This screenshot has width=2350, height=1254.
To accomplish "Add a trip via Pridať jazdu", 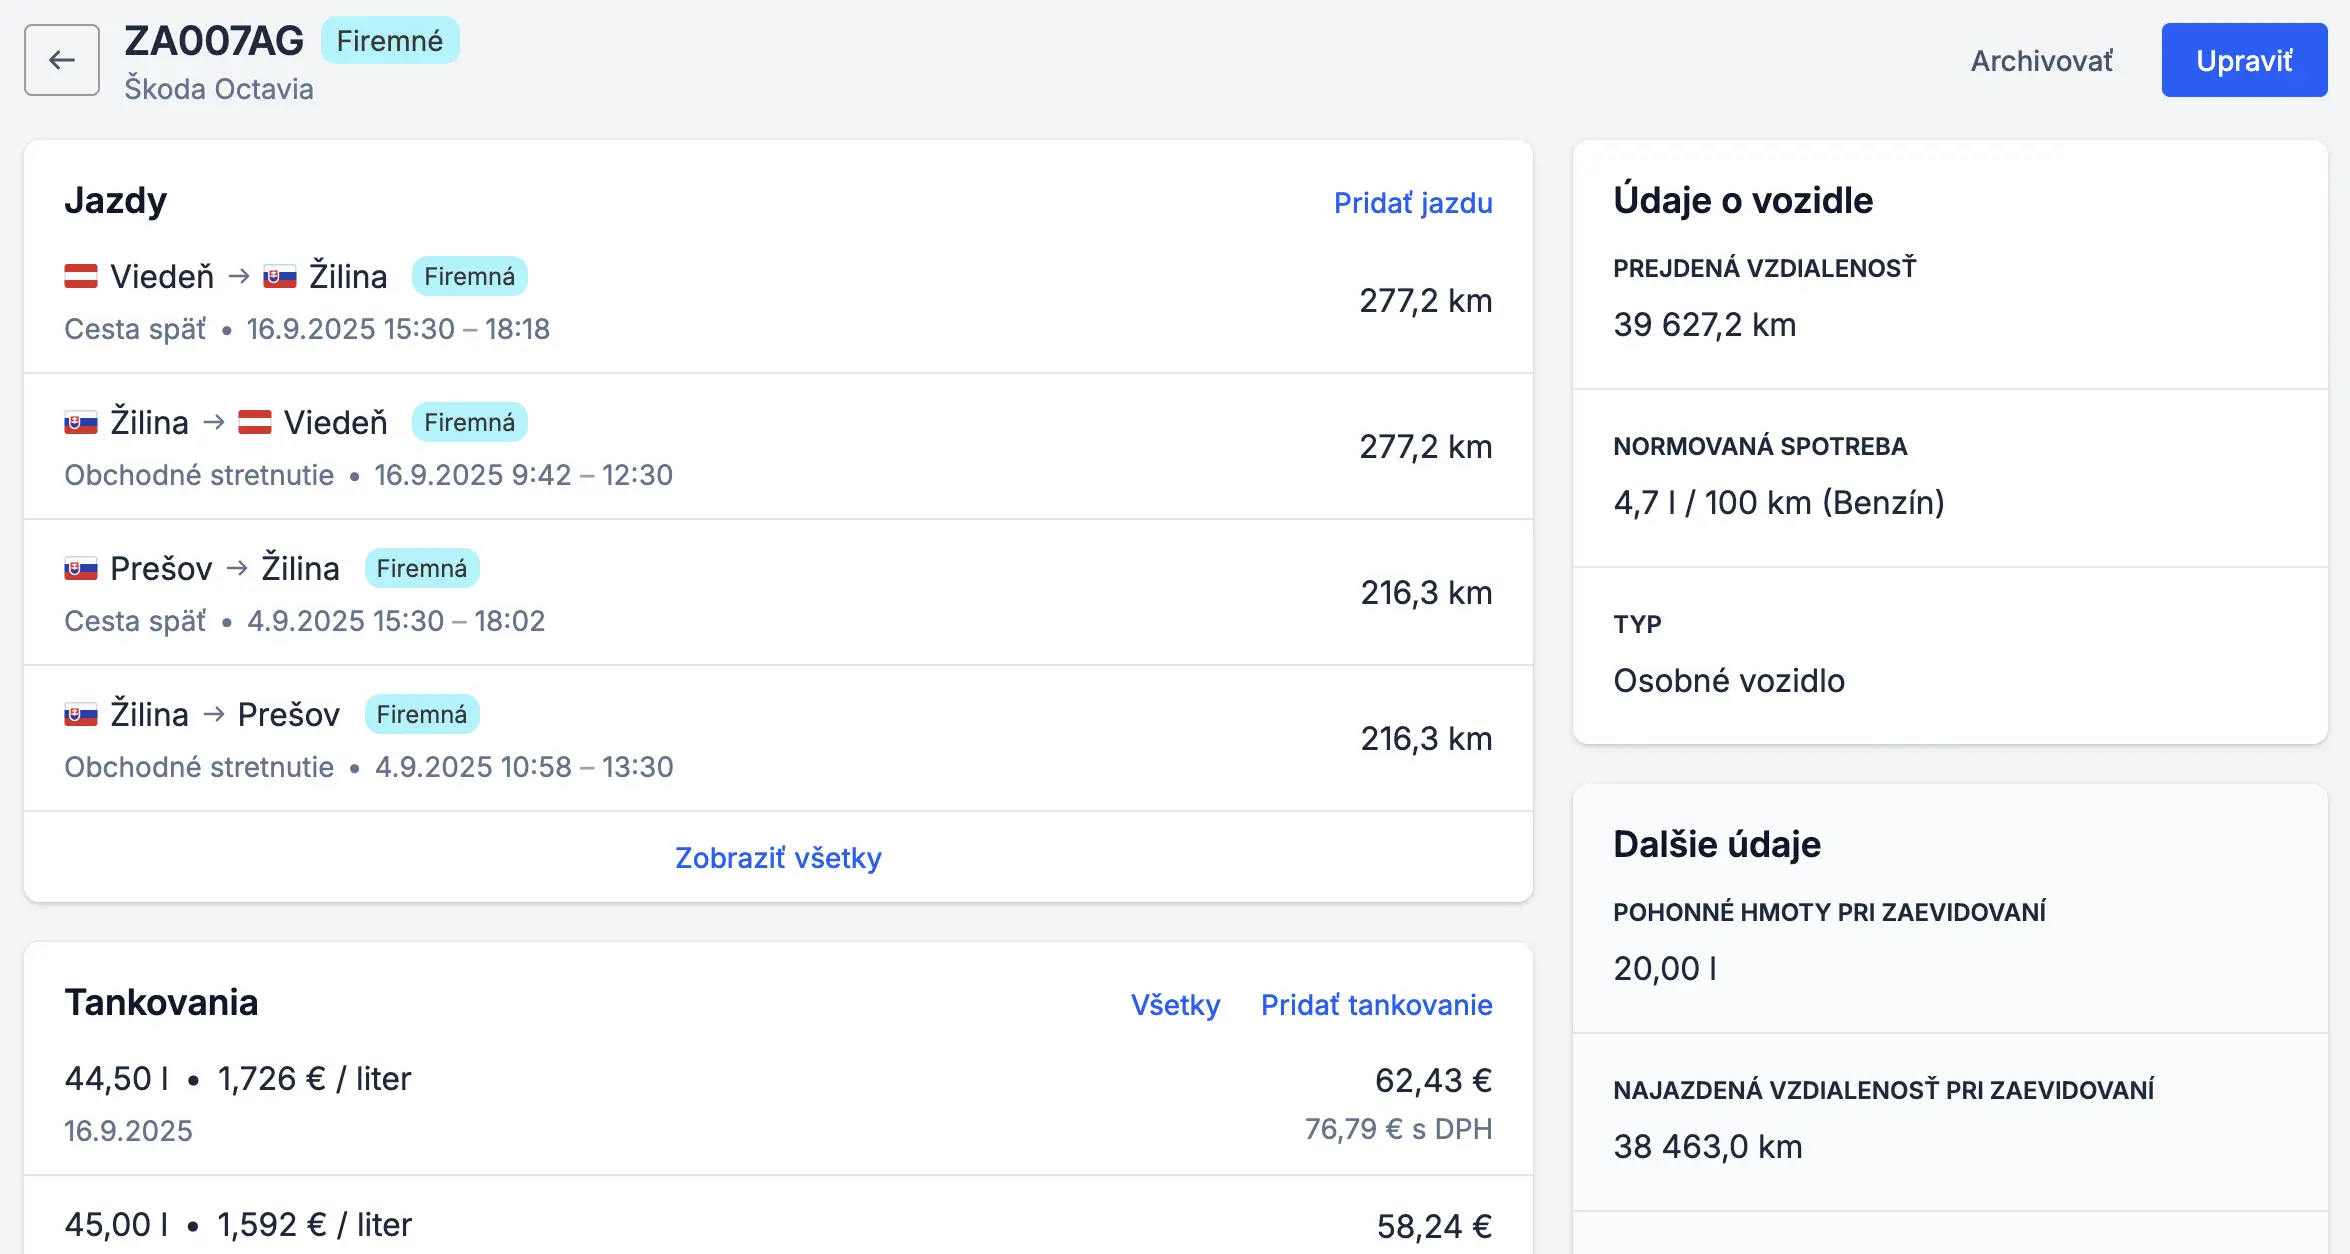I will [x=1412, y=202].
